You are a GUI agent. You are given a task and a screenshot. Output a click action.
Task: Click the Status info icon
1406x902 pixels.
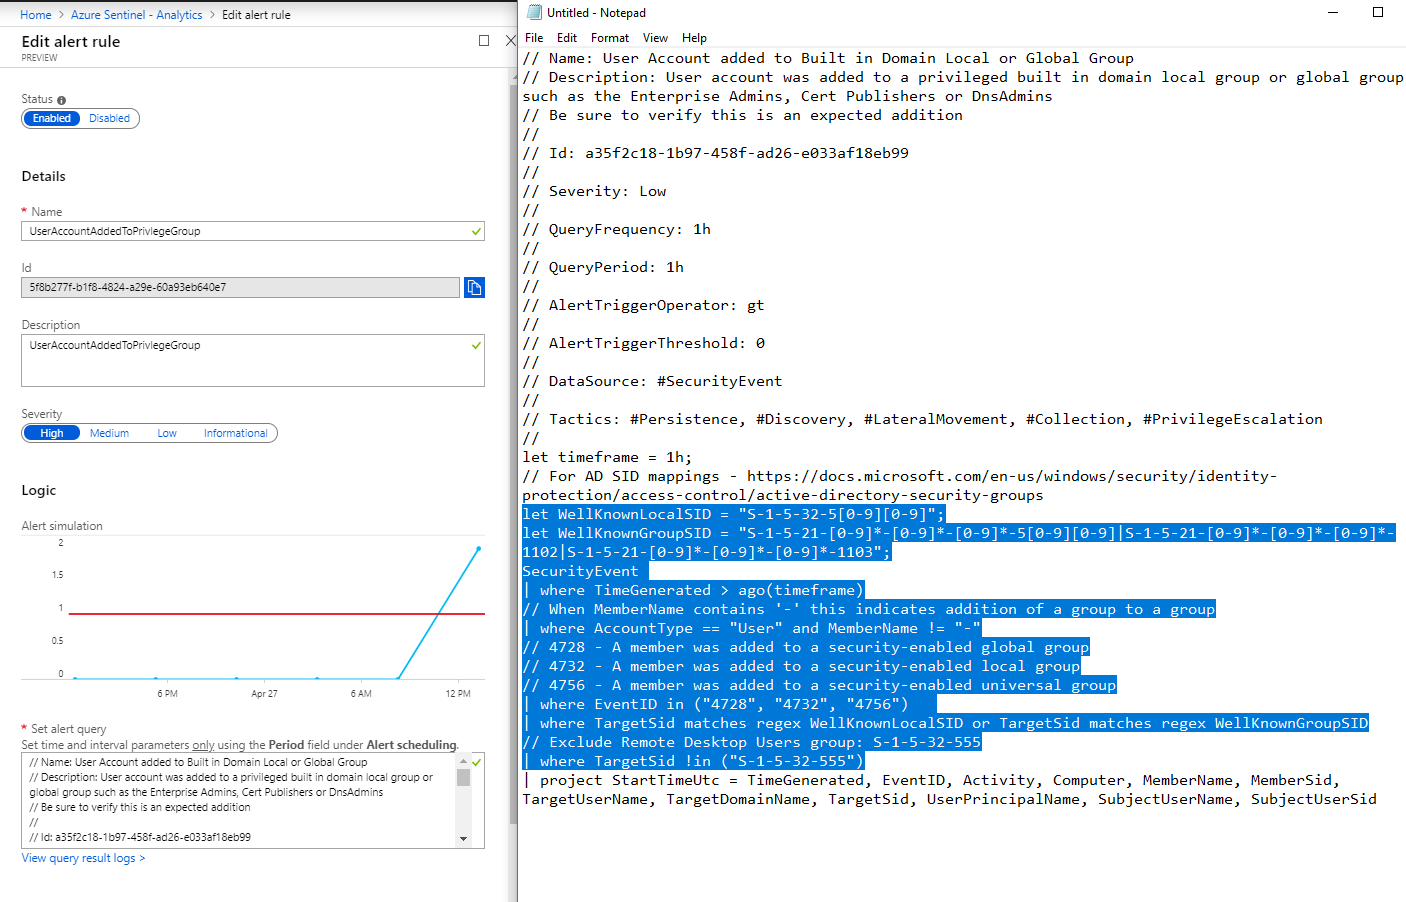tap(62, 100)
